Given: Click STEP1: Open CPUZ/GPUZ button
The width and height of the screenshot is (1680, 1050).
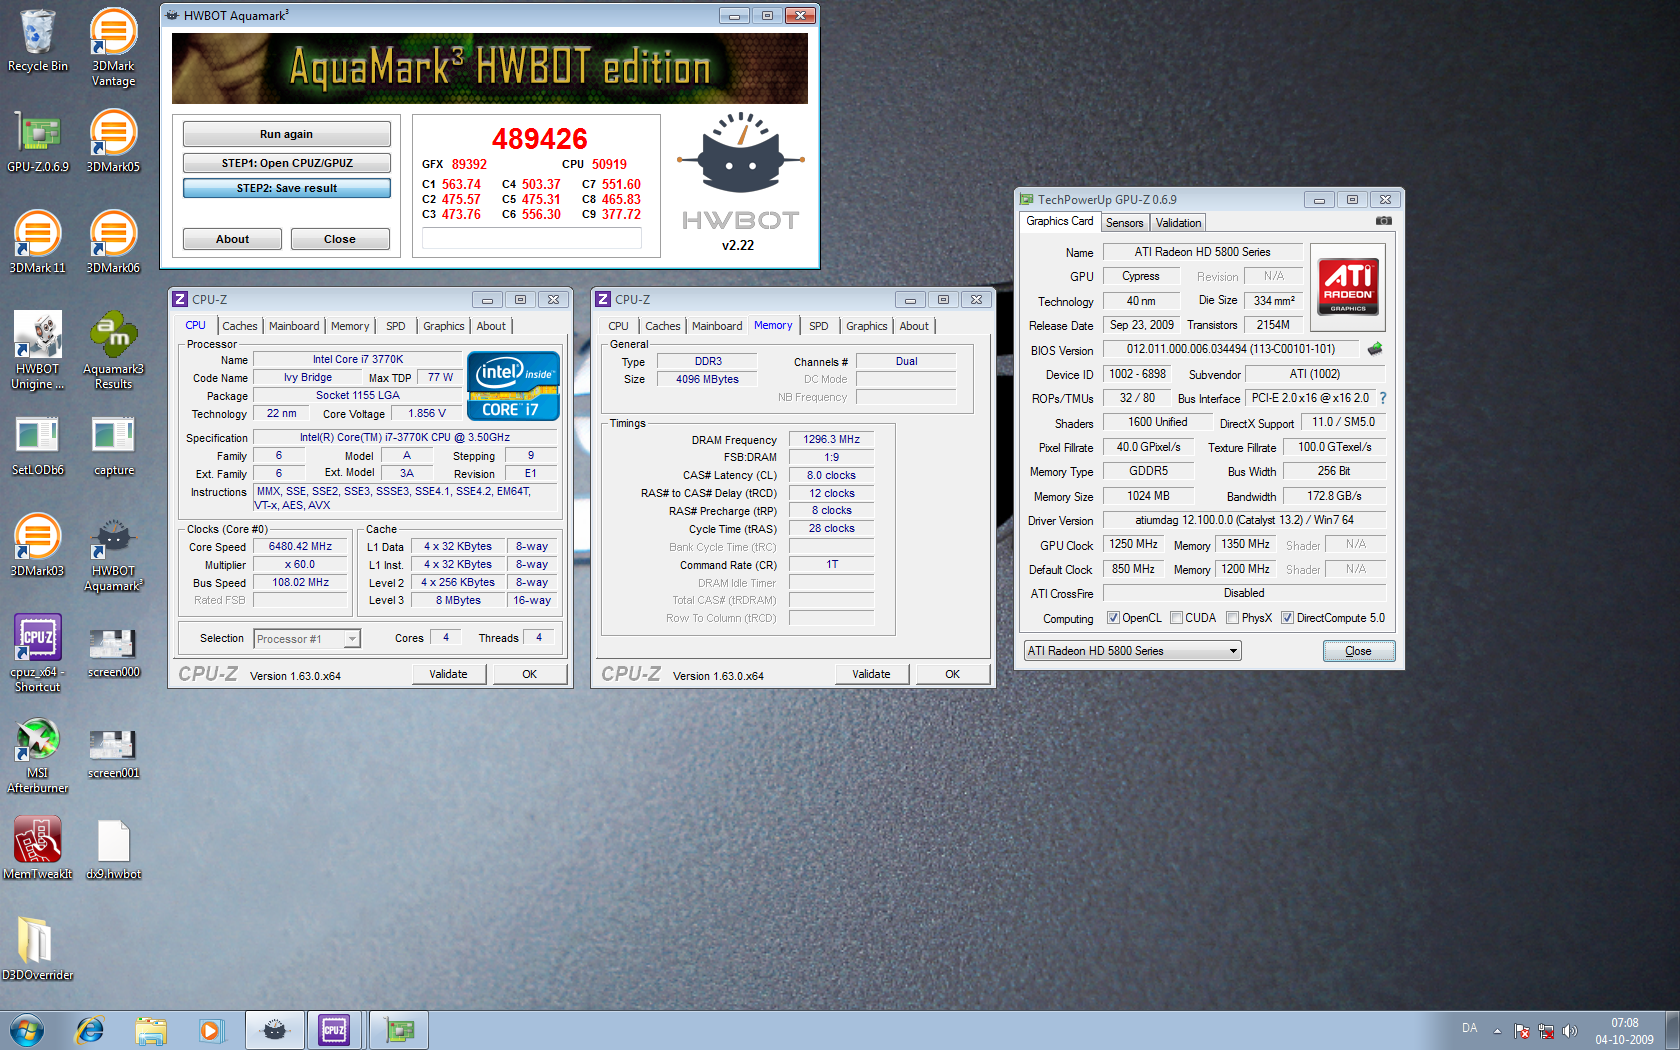Looking at the screenshot, I should coord(286,163).
